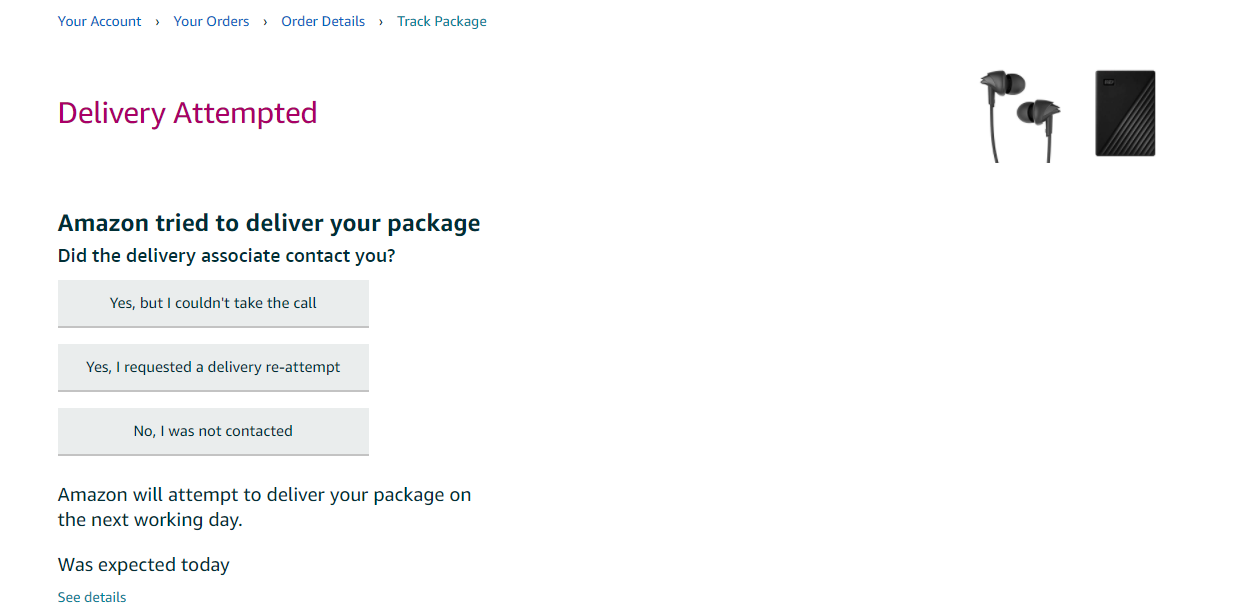Click chevron before the Track Package breadcrumb
Viewport: 1239px width, 613px height.
[381, 21]
